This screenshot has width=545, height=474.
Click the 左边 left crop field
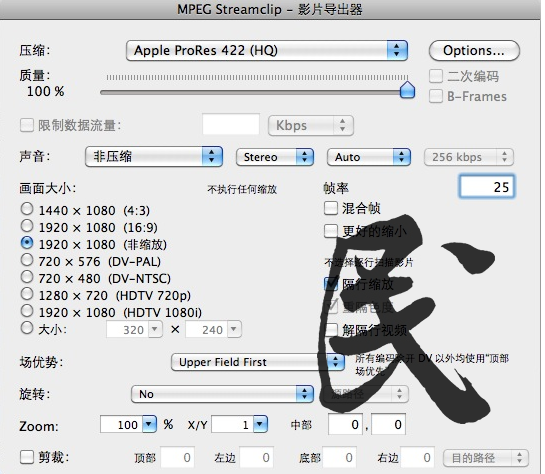pyautogui.click(x=257, y=457)
